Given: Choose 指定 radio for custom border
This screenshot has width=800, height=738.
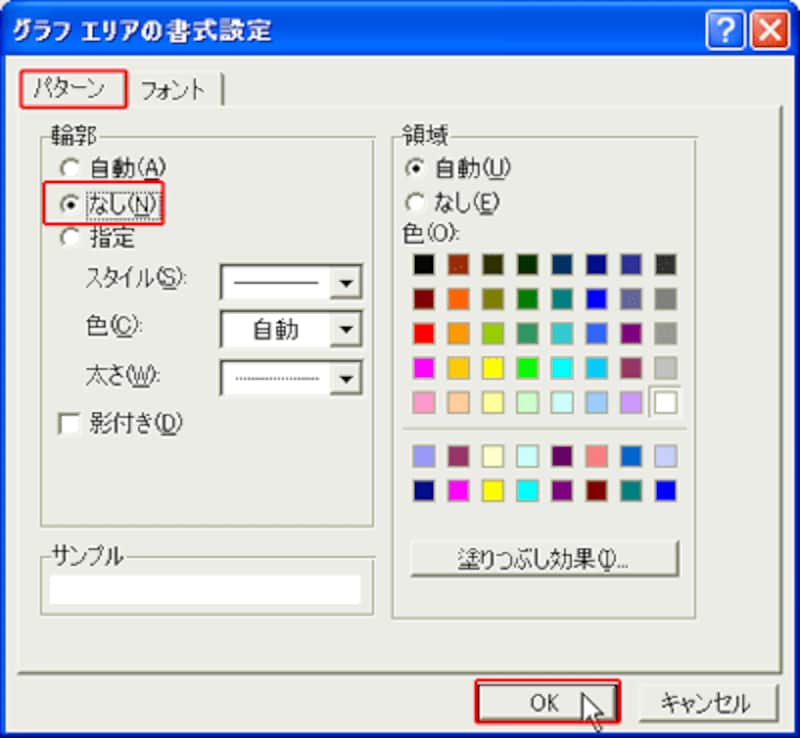Looking at the screenshot, I should pyautogui.click(x=70, y=238).
